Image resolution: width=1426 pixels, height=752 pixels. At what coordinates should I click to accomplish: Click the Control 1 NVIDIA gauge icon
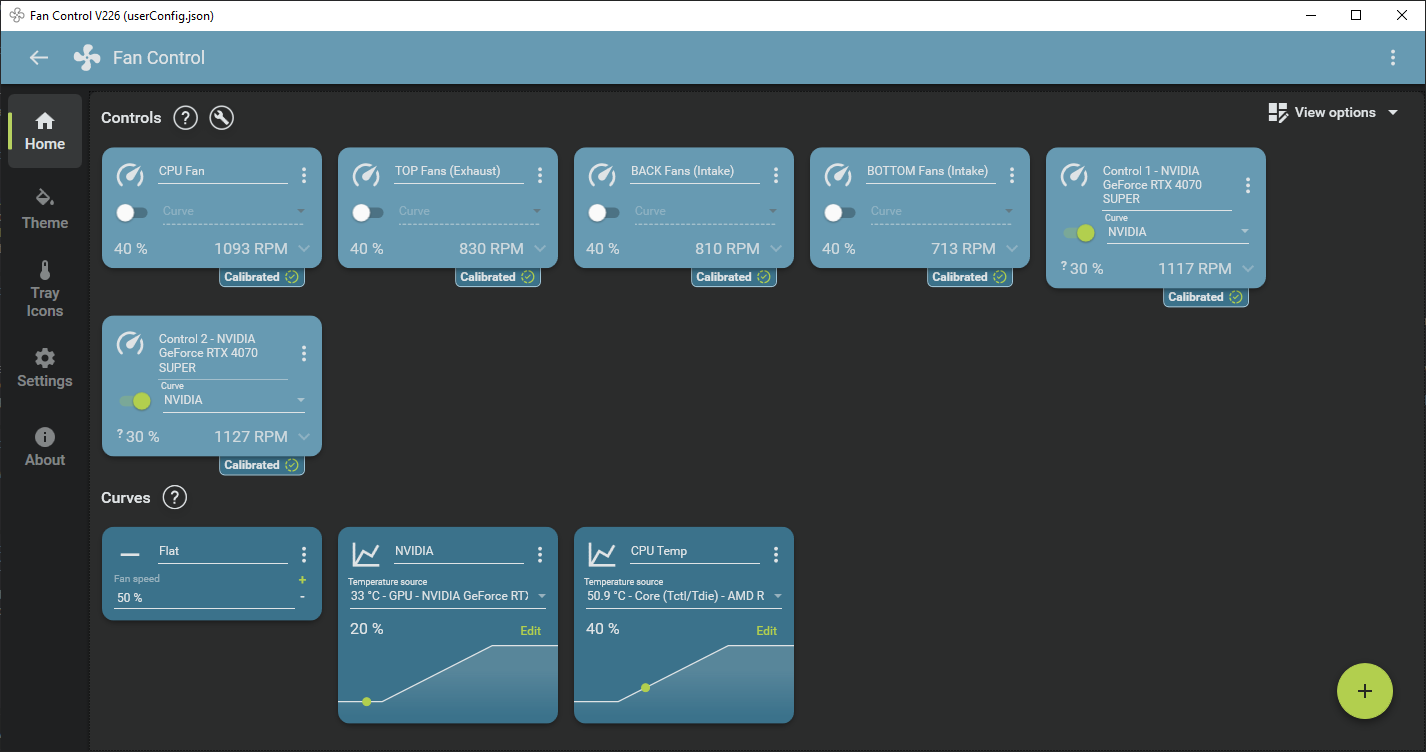tap(1074, 175)
